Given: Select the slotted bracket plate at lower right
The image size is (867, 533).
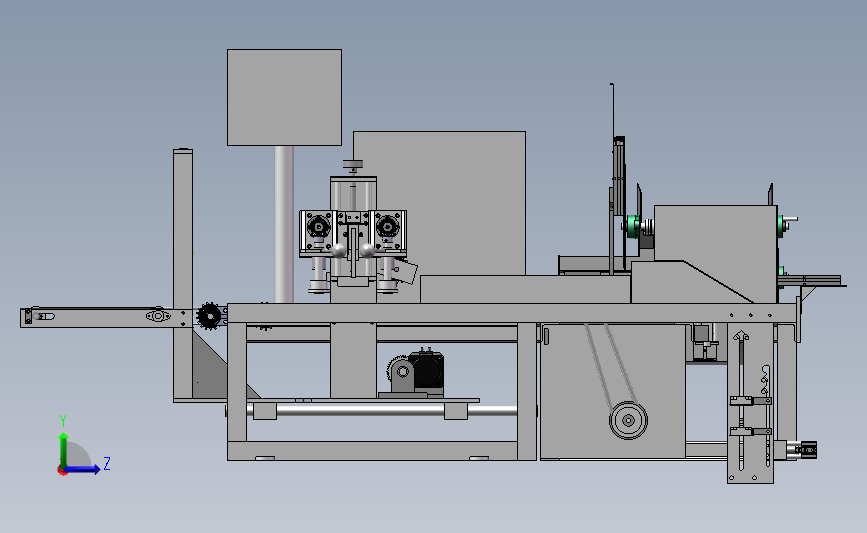Looking at the screenshot, I should coord(750,404).
